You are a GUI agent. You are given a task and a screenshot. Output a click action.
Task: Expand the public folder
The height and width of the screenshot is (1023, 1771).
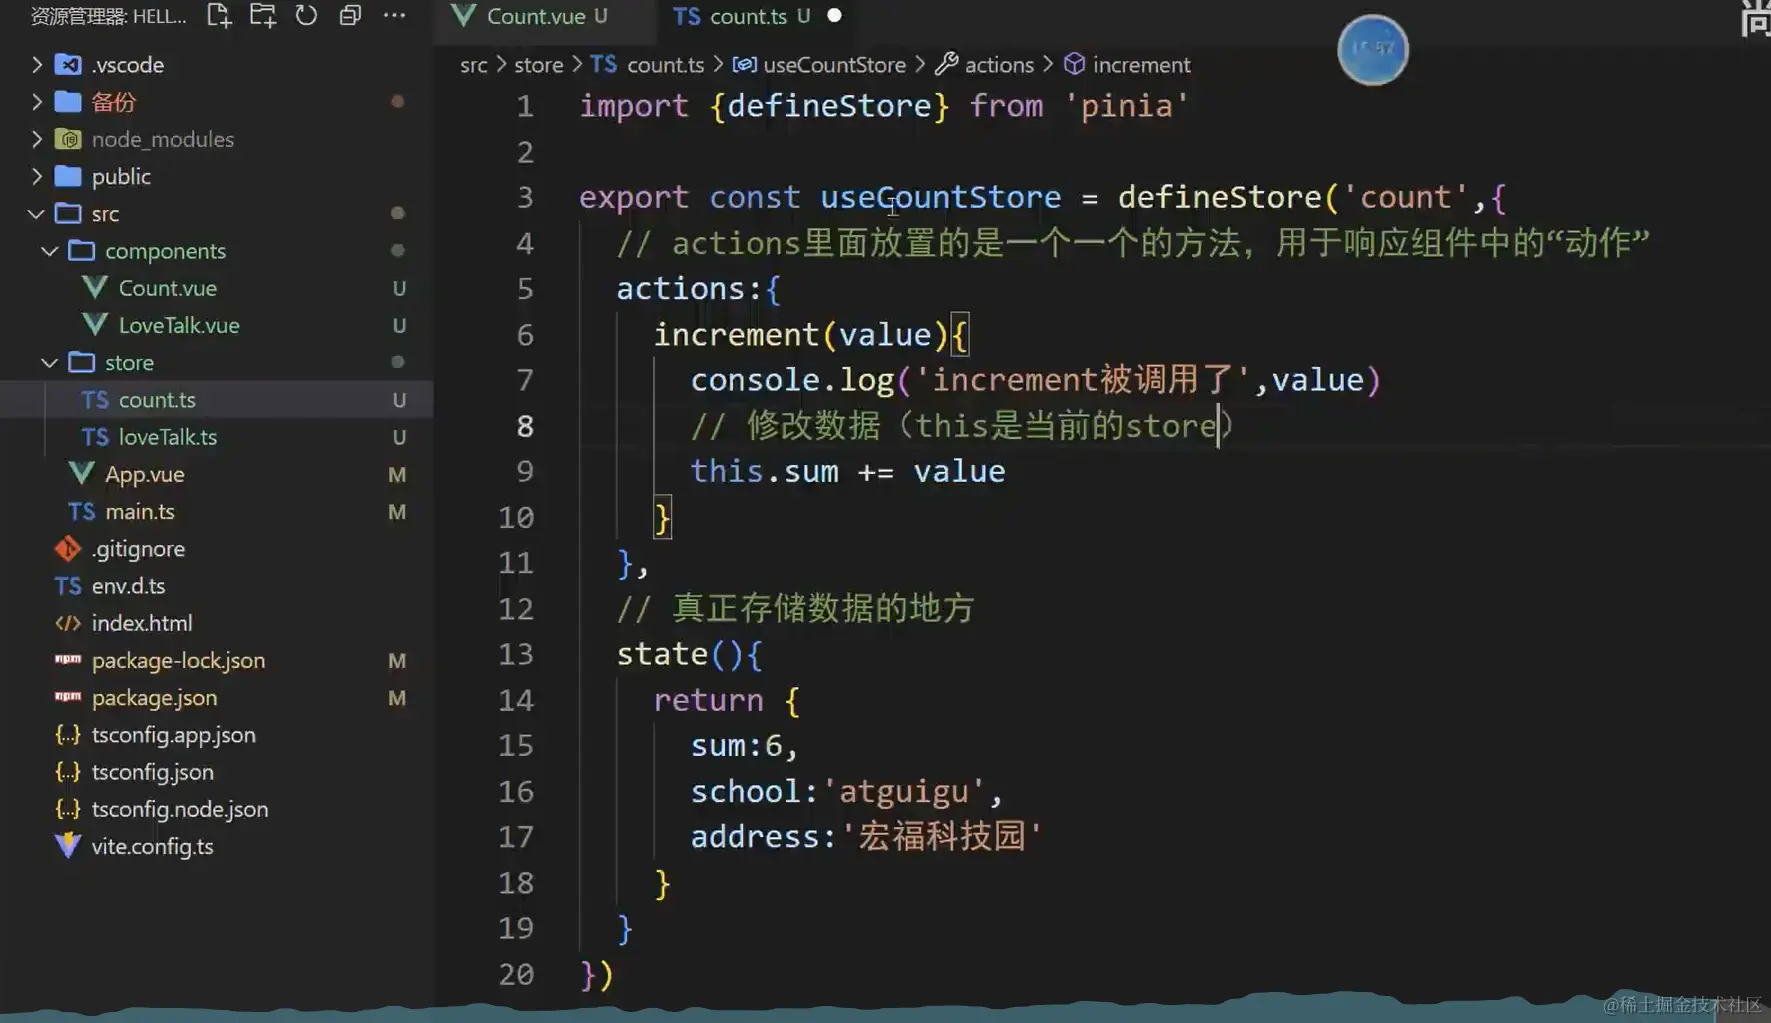[36, 176]
